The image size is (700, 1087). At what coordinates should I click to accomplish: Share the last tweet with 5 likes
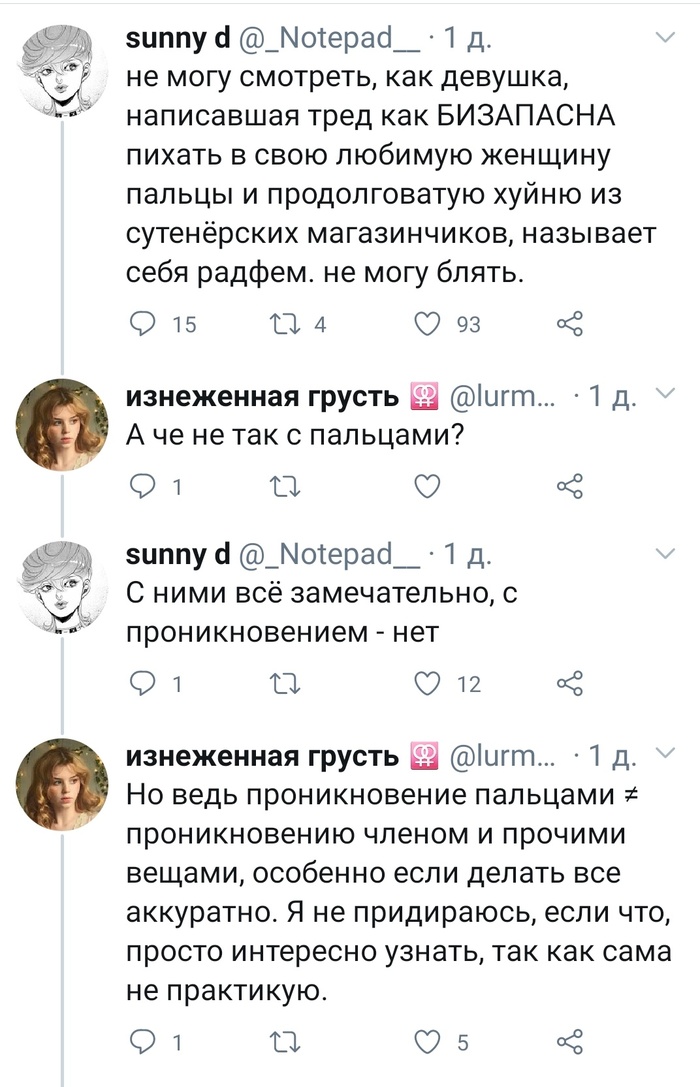[x=569, y=1043]
